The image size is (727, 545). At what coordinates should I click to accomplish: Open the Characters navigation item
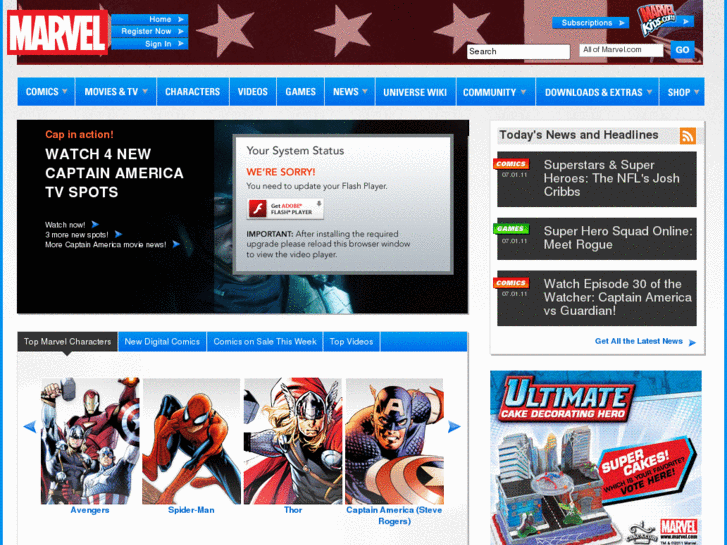pyautogui.click(x=193, y=92)
